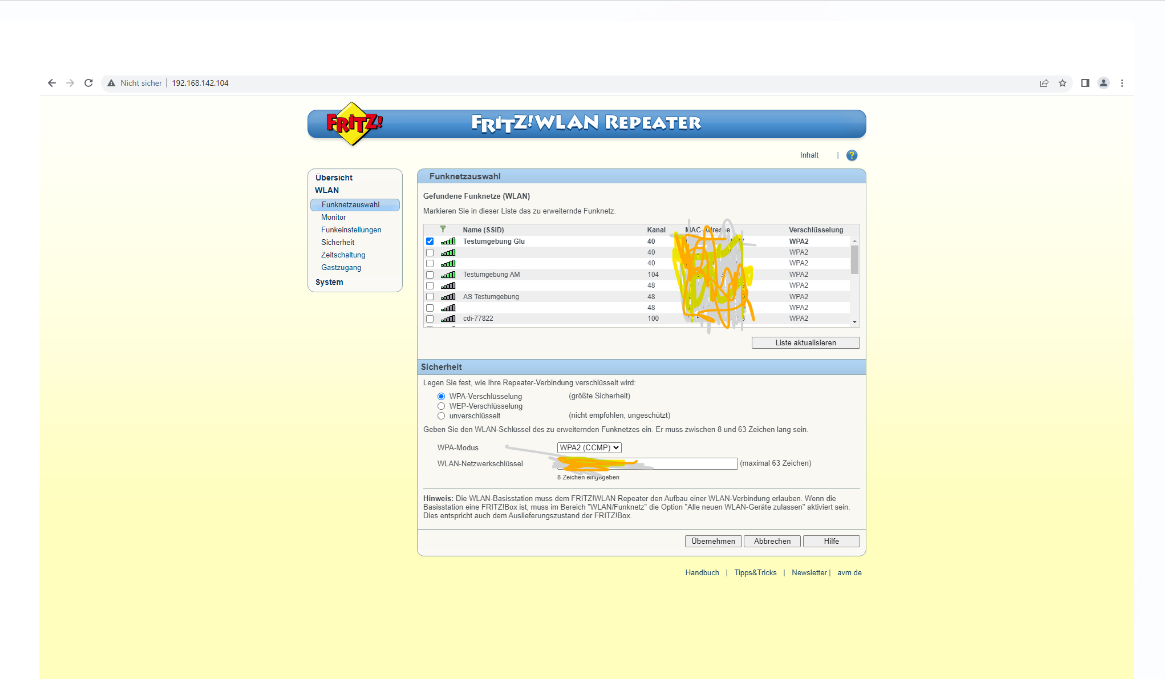
Task: Check the cdi-77822 network checkbox
Action: tap(429, 319)
